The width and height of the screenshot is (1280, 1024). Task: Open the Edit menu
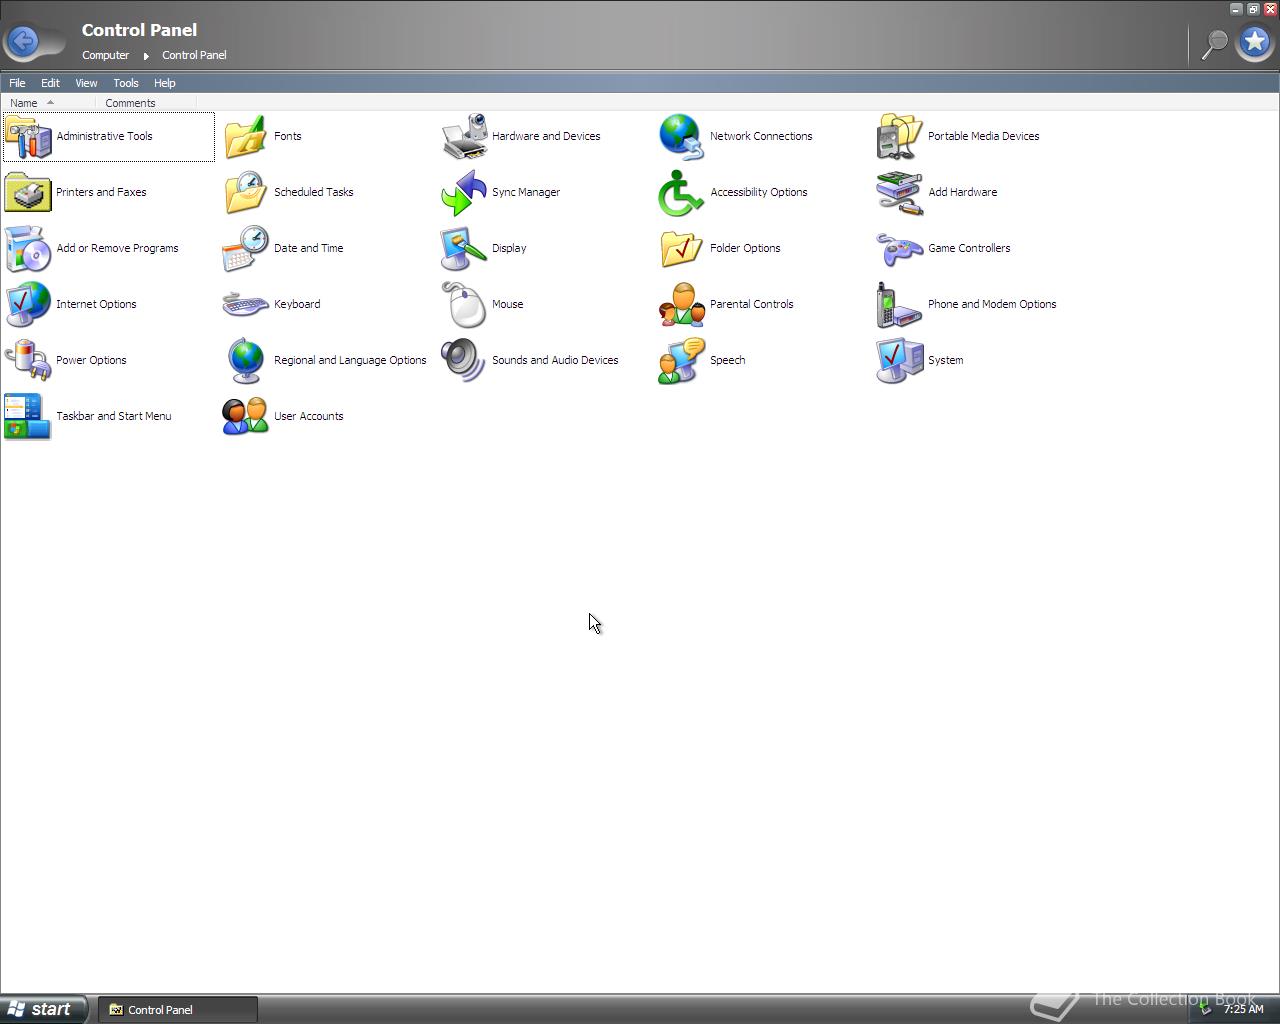tap(50, 83)
